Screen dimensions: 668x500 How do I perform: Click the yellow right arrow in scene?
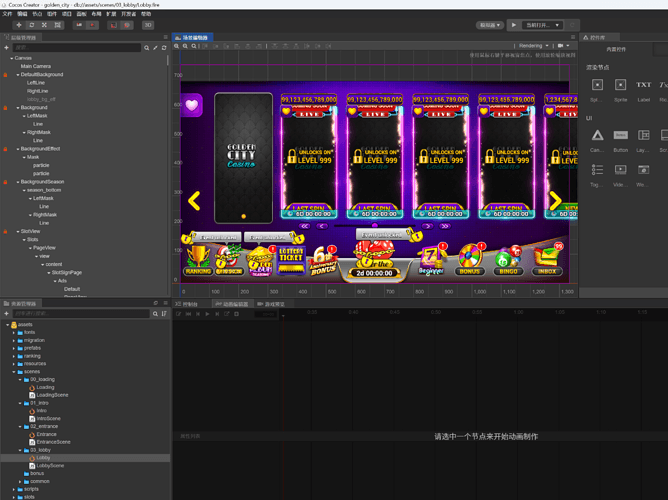[x=555, y=201]
